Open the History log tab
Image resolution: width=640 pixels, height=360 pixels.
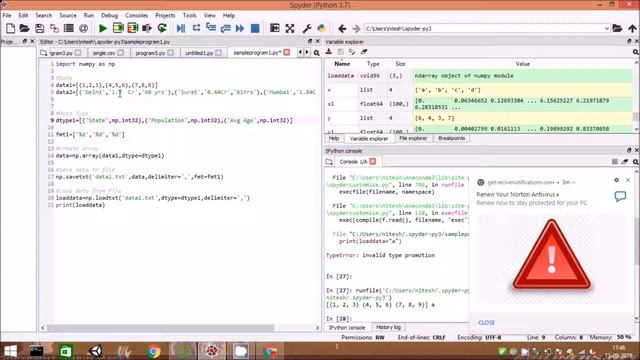tap(388, 327)
